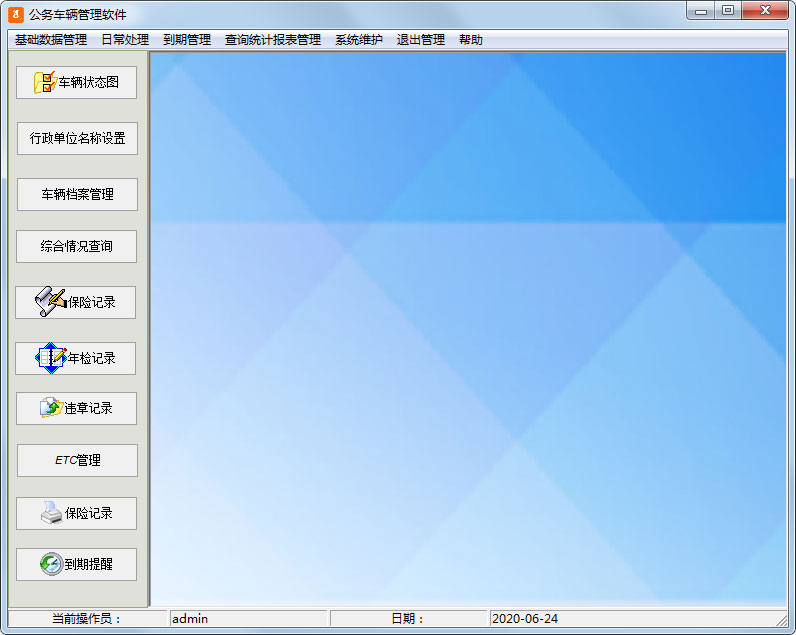Image resolution: width=796 pixels, height=635 pixels.
Task: Click the blue diamond icon for 年检记录
Action: tap(51, 358)
